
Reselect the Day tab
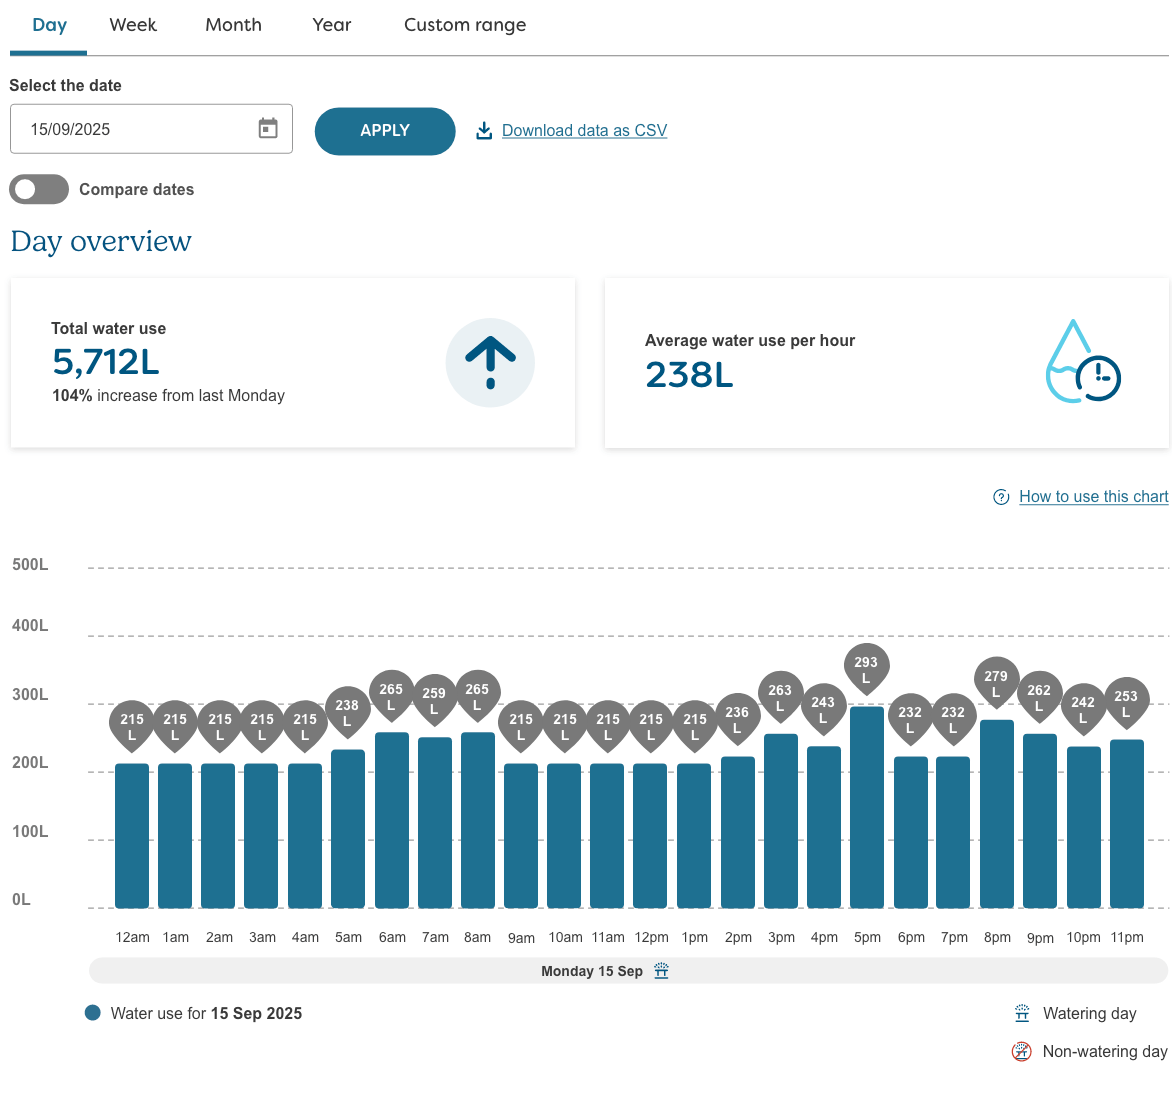[48, 25]
